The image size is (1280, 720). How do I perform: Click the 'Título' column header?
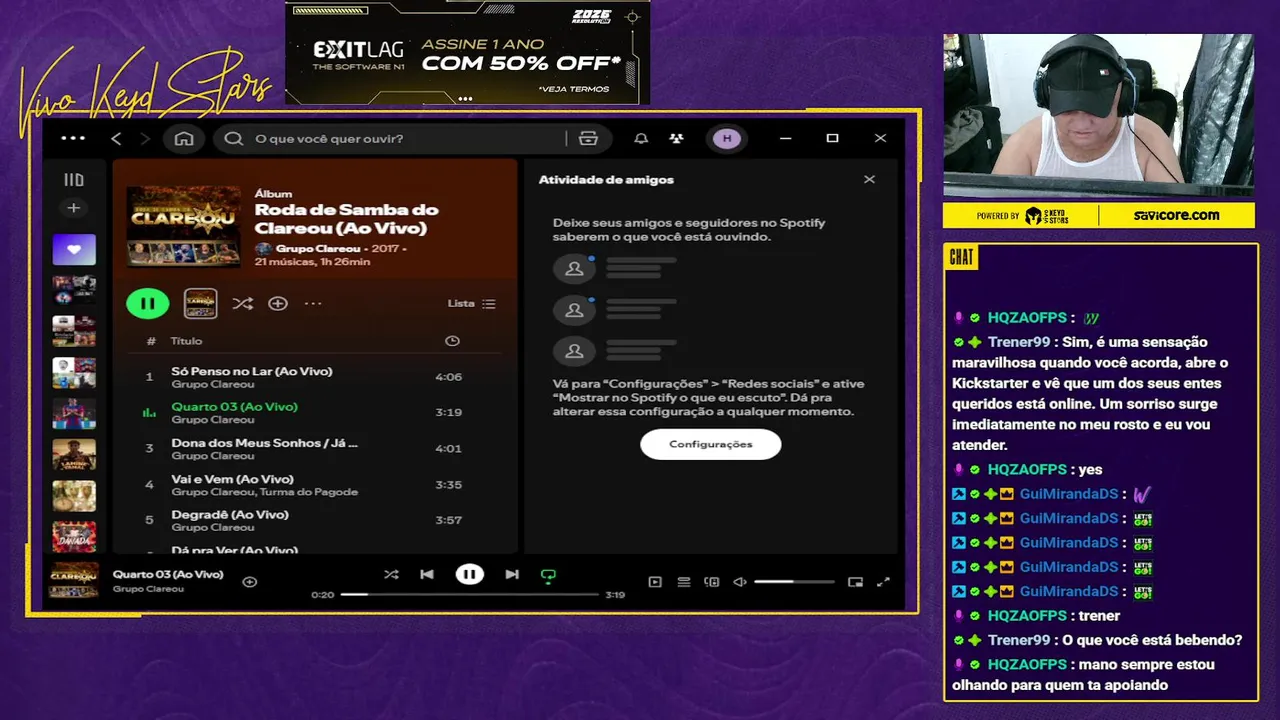(186, 341)
